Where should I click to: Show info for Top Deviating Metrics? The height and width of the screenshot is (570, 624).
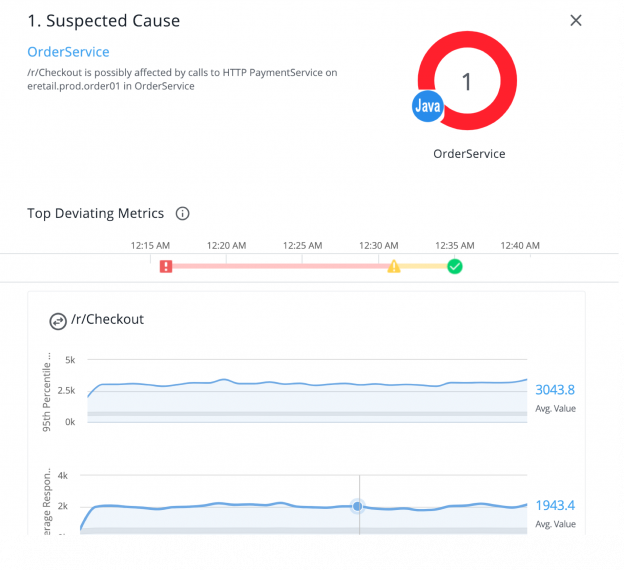coord(183,213)
